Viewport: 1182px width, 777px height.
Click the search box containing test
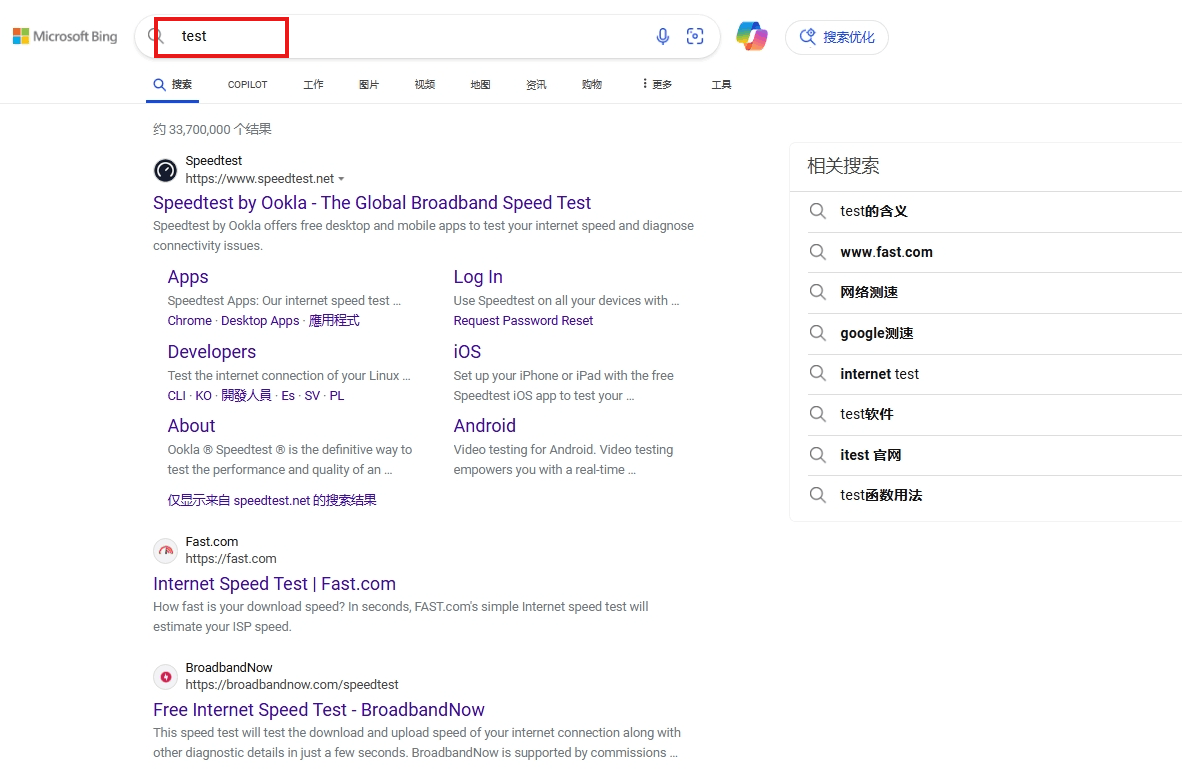427,36
